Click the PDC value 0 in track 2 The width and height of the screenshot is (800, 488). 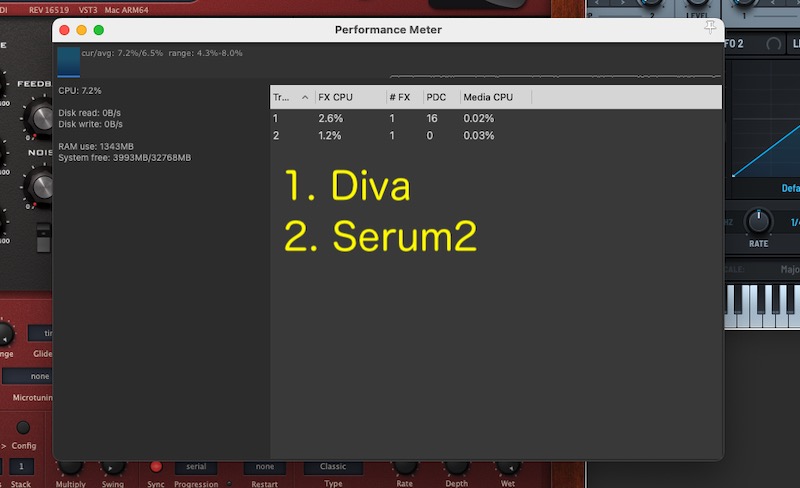pyautogui.click(x=430, y=136)
